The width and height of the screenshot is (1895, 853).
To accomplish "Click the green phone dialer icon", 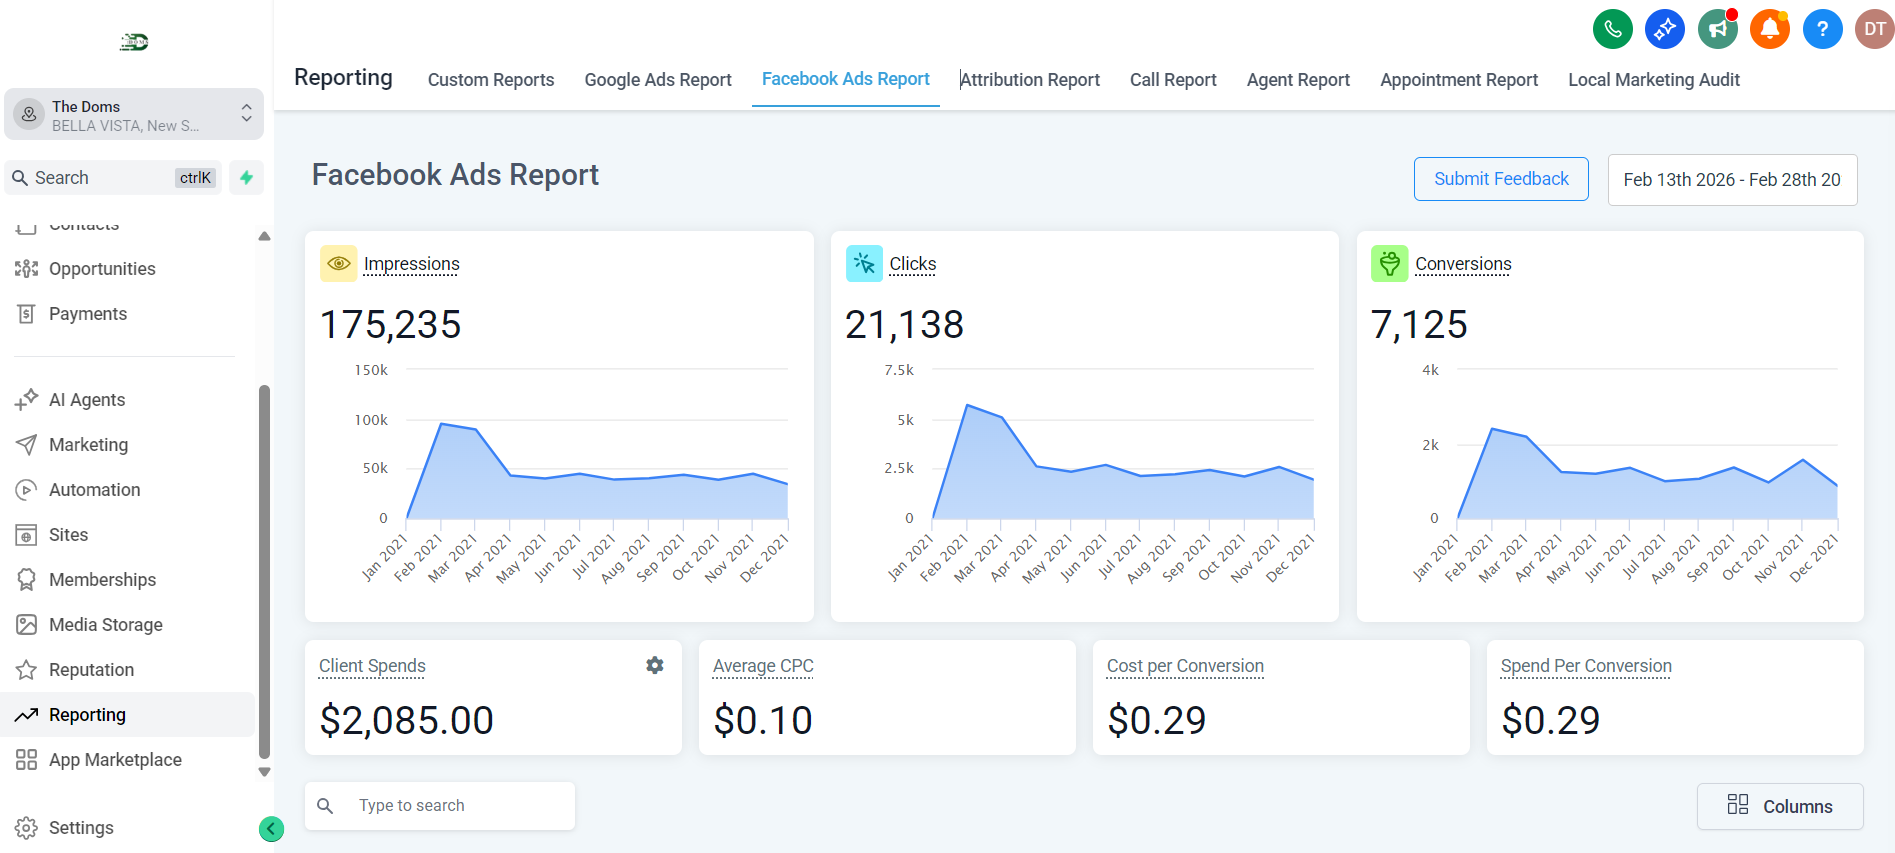I will 1612,29.
